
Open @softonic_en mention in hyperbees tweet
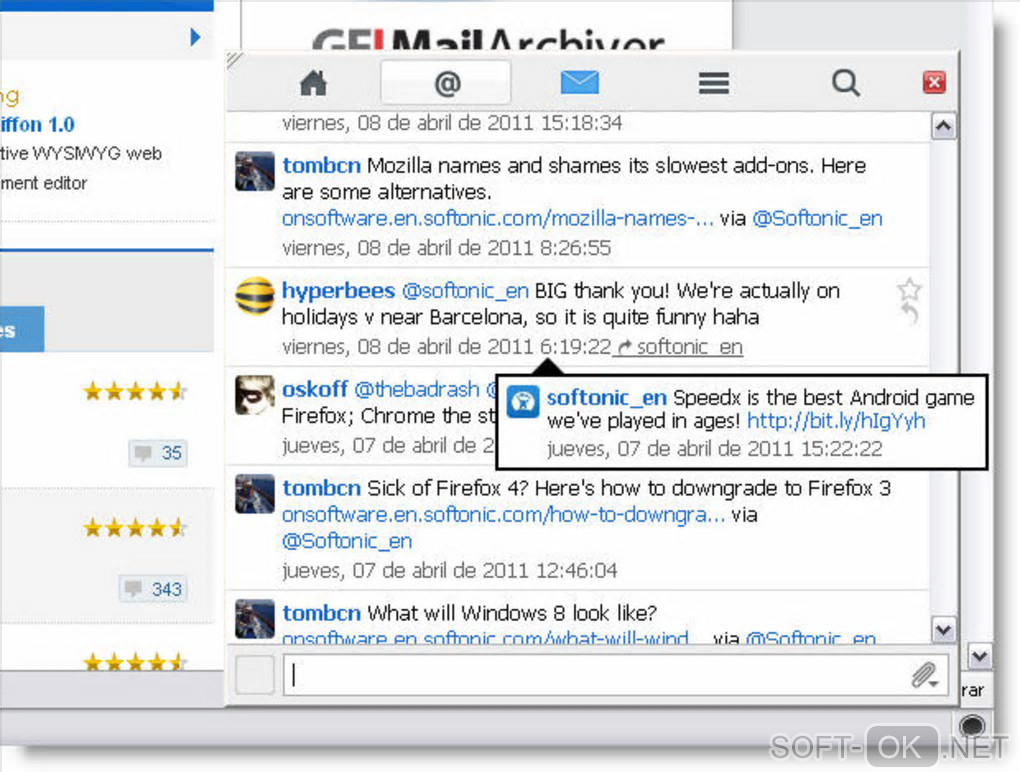click(x=465, y=291)
